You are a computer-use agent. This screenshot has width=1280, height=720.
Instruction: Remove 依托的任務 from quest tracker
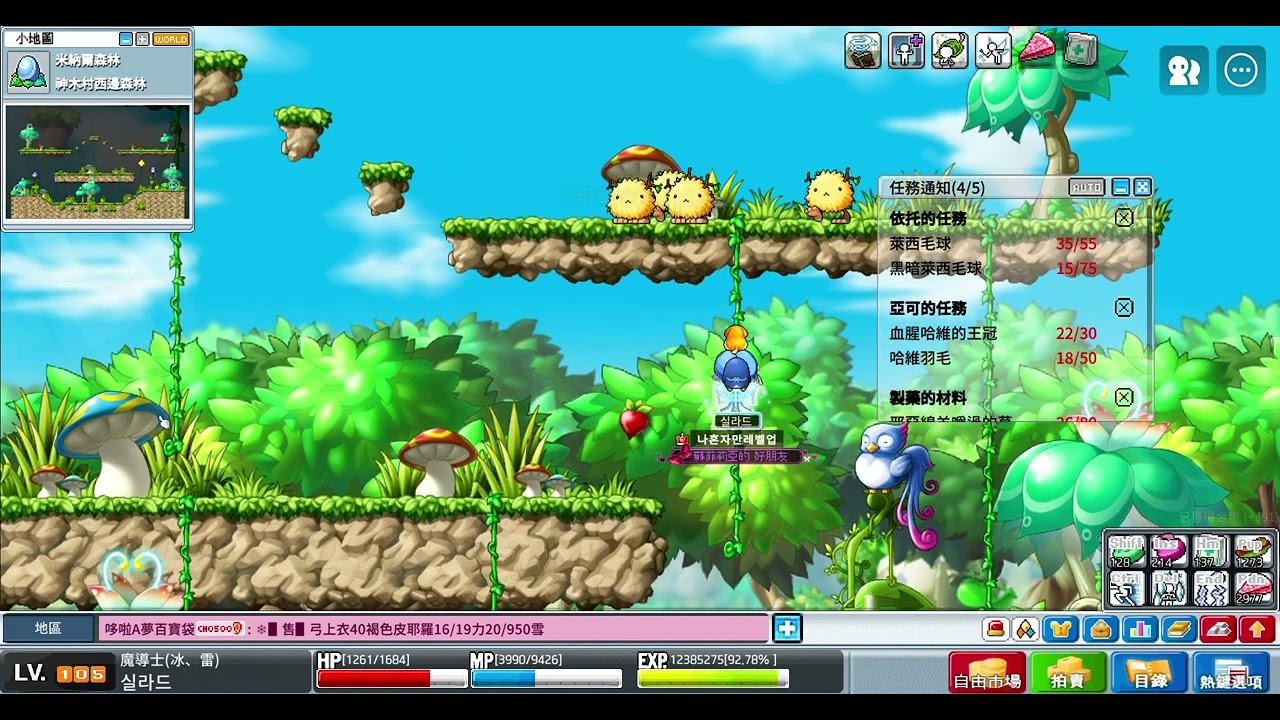click(1124, 218)
